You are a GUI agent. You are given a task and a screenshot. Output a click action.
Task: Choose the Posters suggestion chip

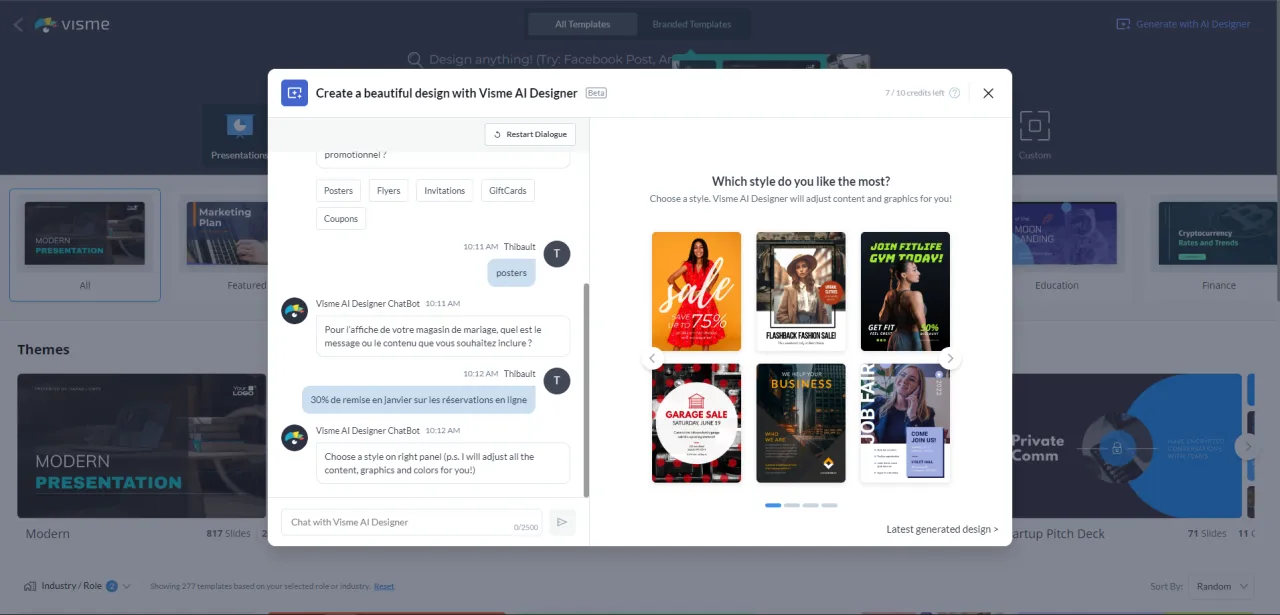338,190
